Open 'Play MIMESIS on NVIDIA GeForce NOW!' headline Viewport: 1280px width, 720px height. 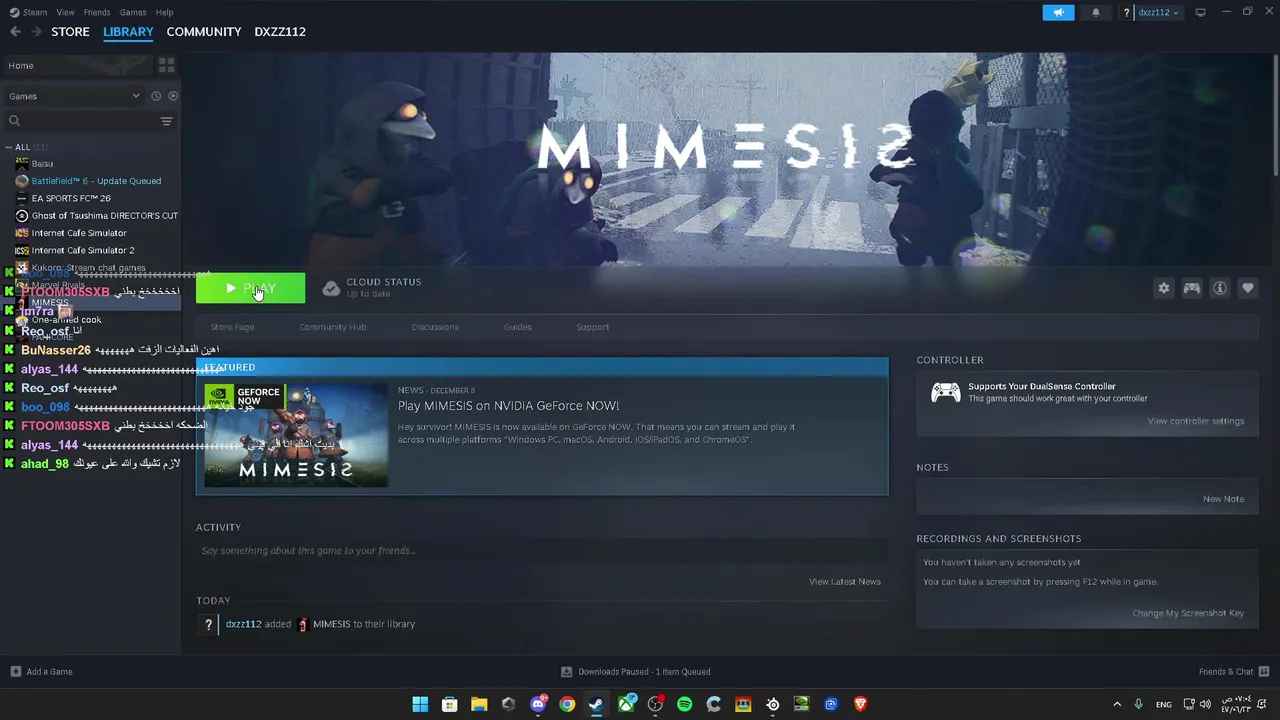click(x=509, y=406)
